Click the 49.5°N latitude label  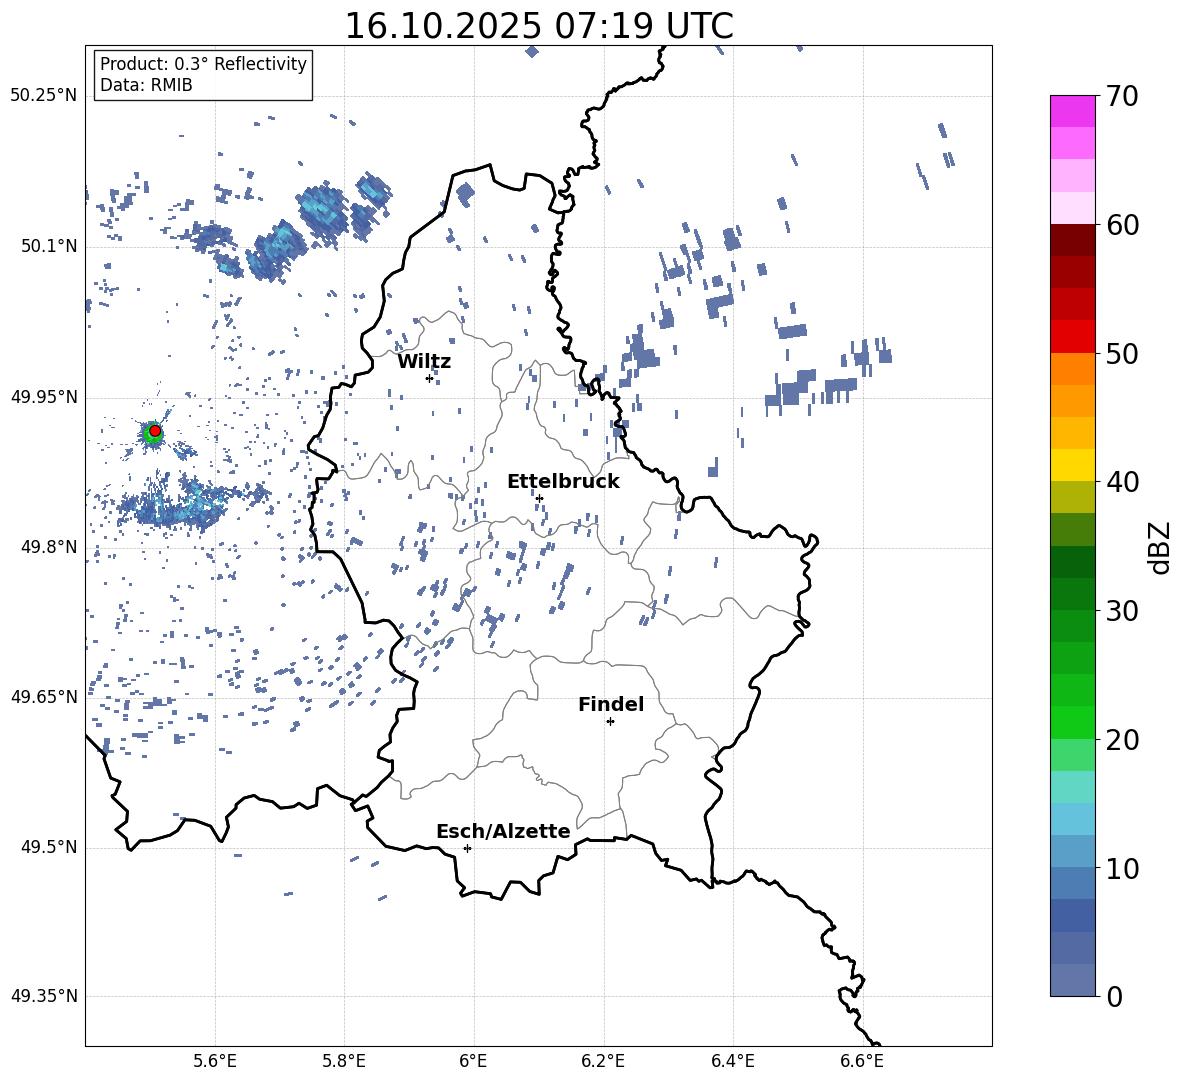click(49, 847)
